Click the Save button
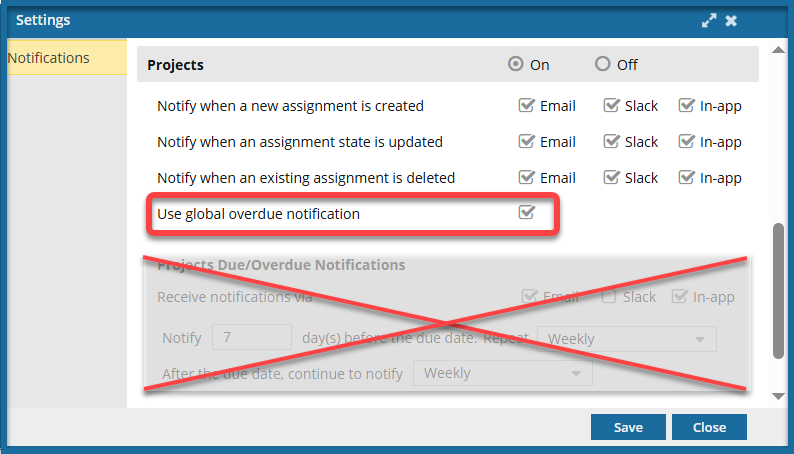Image resolution: width=794 pixels, height=454 pixels. click(628, 427)
